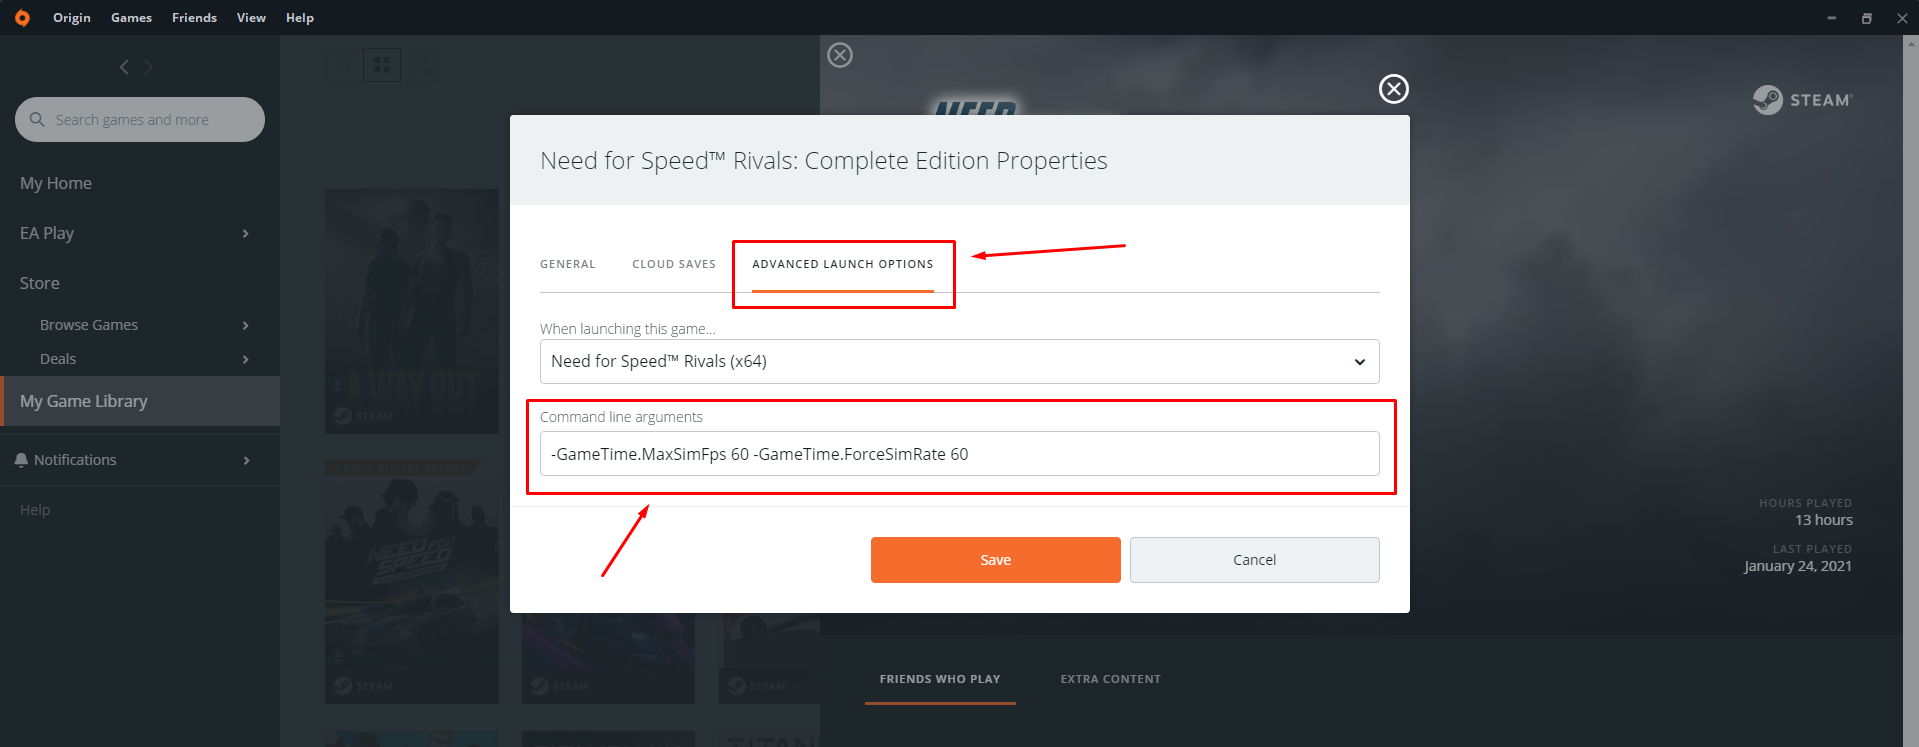Open the launch game version dropdown
This screenshot has width=1919, height=747.
coord(959,362)
